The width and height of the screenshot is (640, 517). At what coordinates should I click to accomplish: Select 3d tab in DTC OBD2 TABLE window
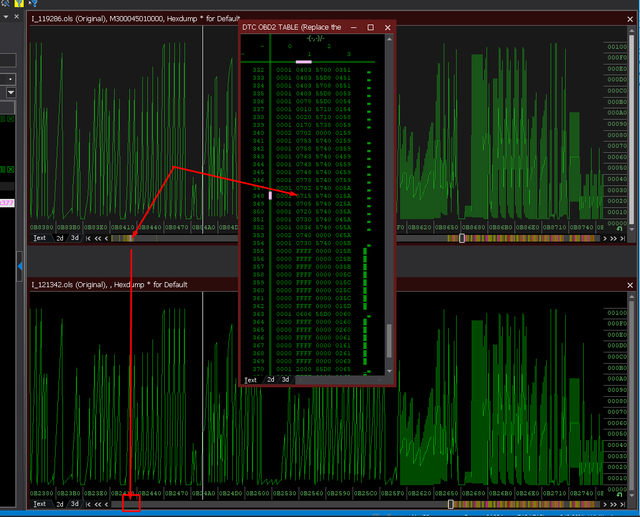coord(285,380)
